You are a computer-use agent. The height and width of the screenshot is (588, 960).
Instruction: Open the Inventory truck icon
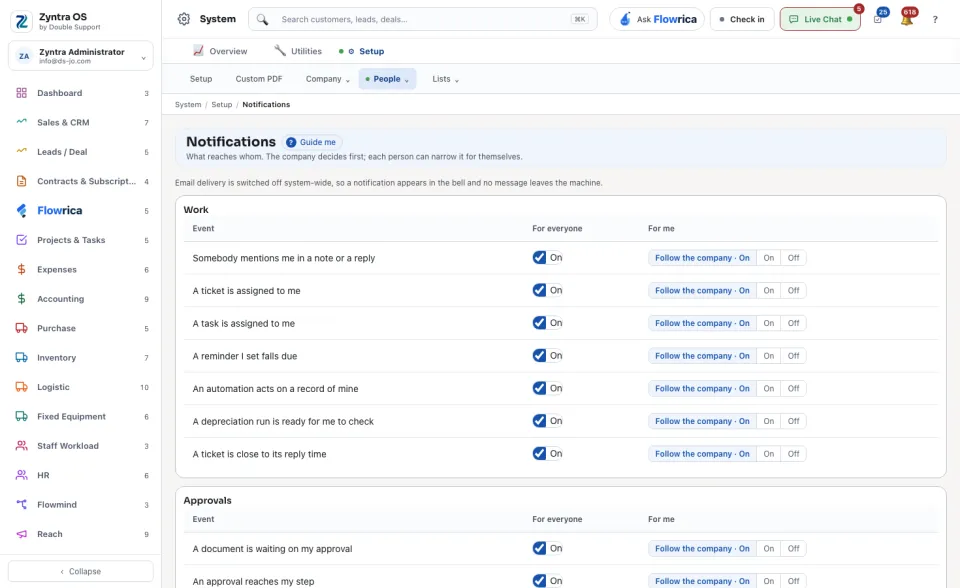[21, 358]
